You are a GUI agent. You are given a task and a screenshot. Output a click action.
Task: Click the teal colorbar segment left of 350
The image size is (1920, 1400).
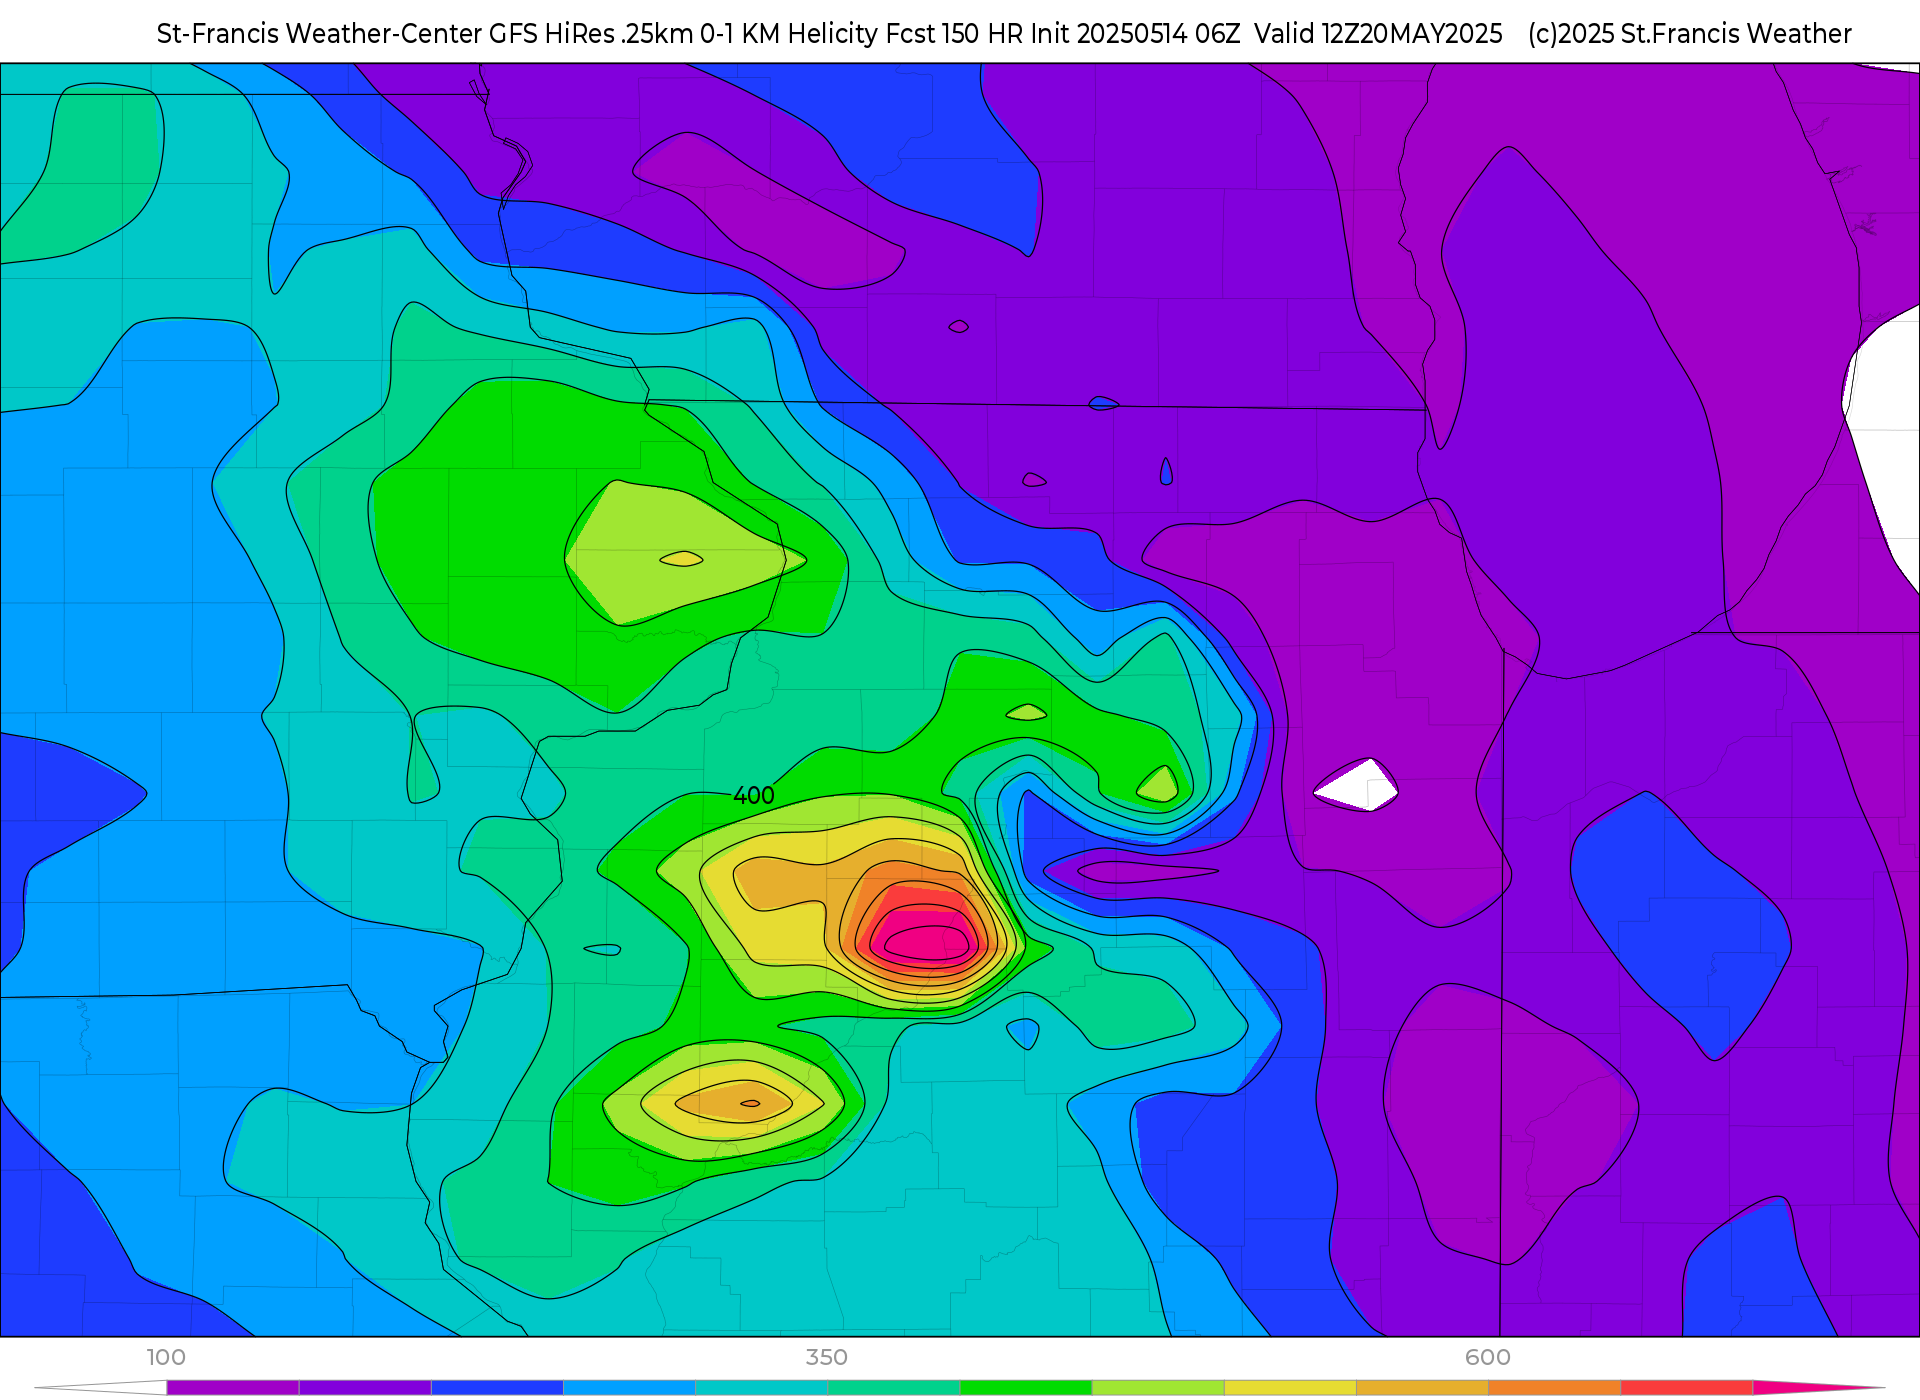click(762, 1388)
